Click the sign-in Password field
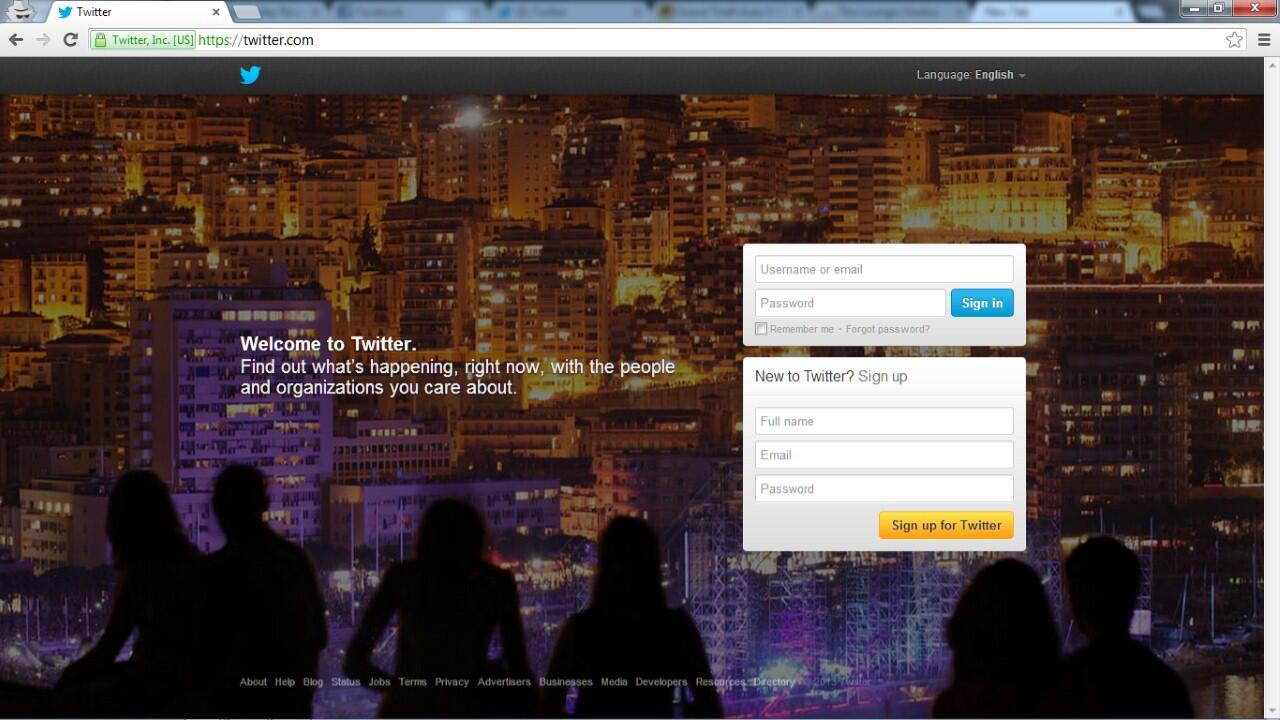 (x=850, y=303)
